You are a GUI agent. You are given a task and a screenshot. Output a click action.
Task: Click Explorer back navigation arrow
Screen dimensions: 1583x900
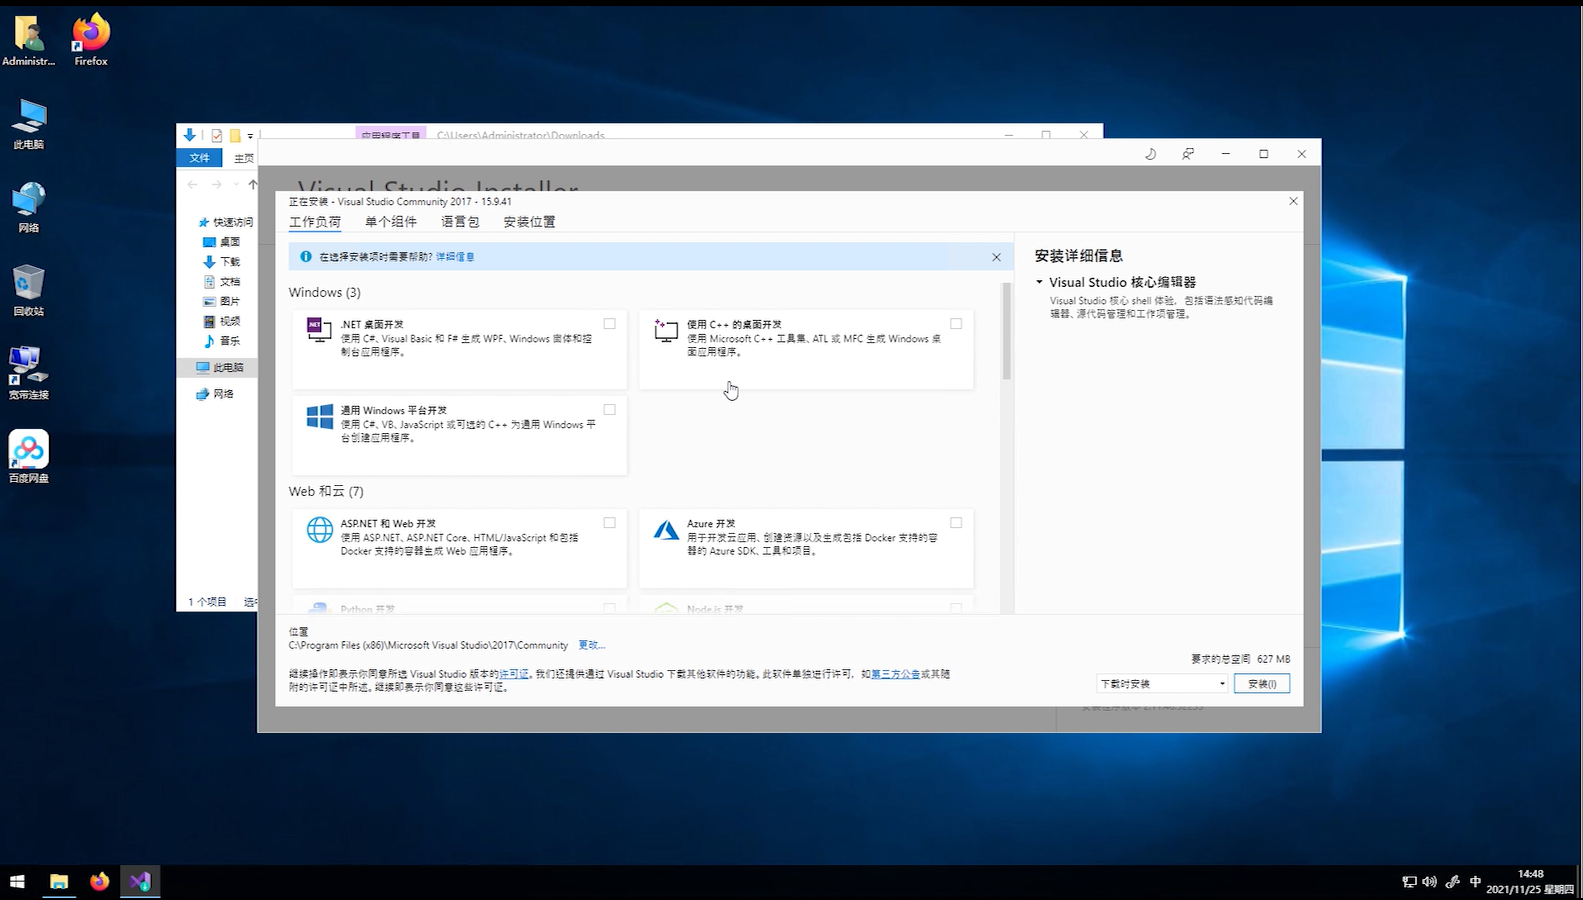point(192,185)
